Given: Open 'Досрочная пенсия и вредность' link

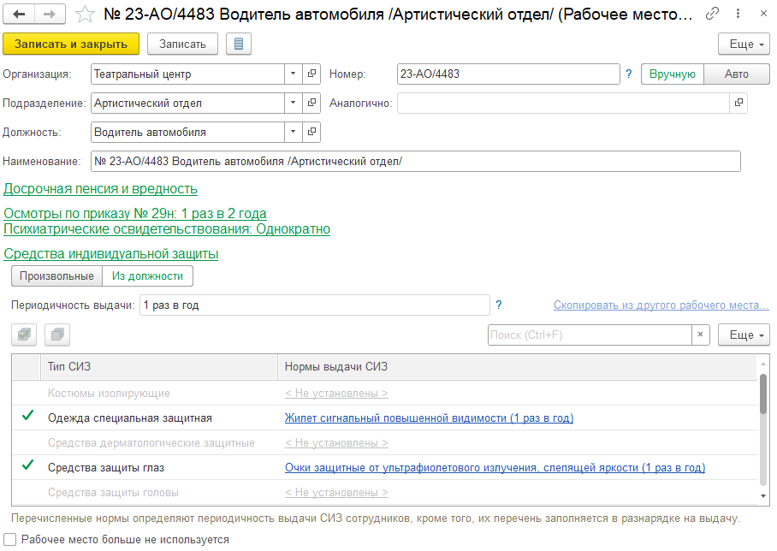Looking at the screenshot, I should [100, 188].
